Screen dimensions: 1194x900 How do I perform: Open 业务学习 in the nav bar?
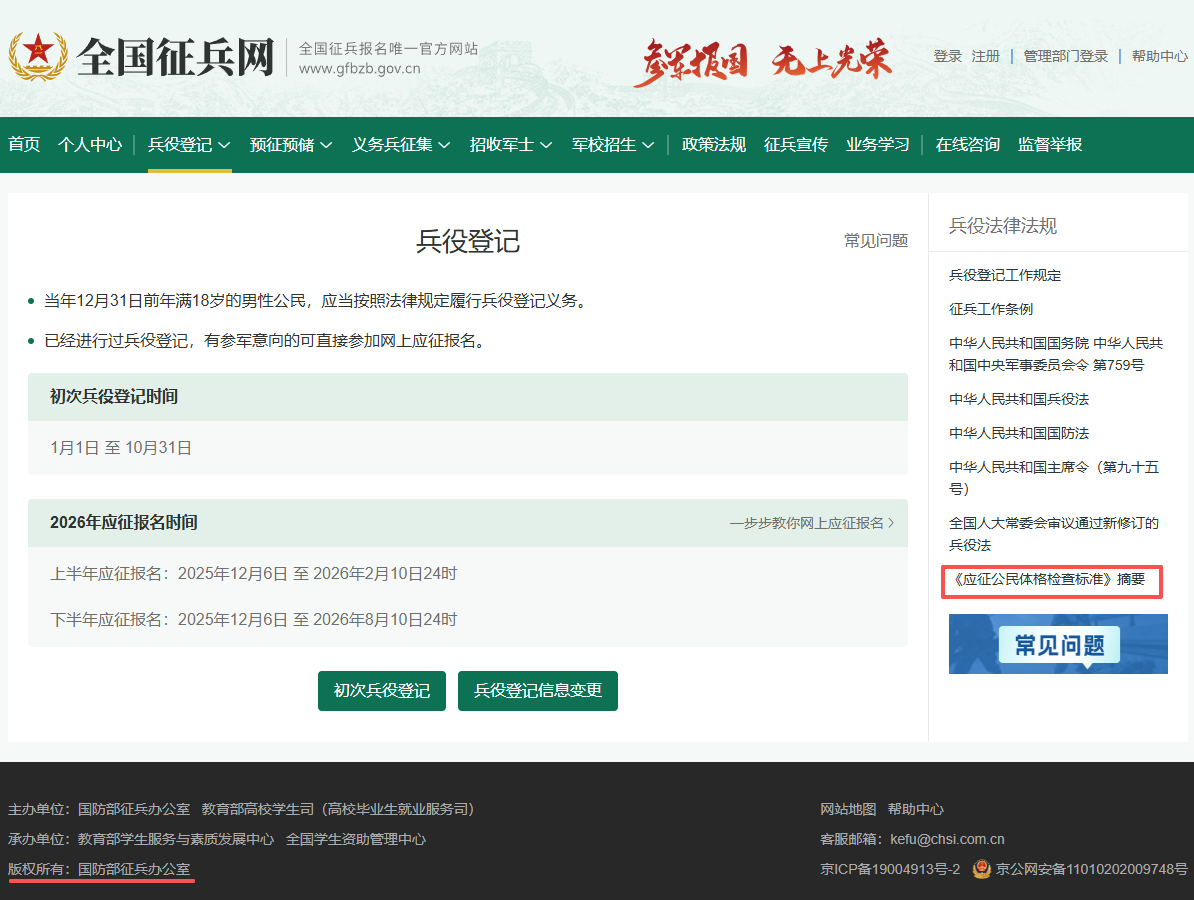(x=878, y=145)
